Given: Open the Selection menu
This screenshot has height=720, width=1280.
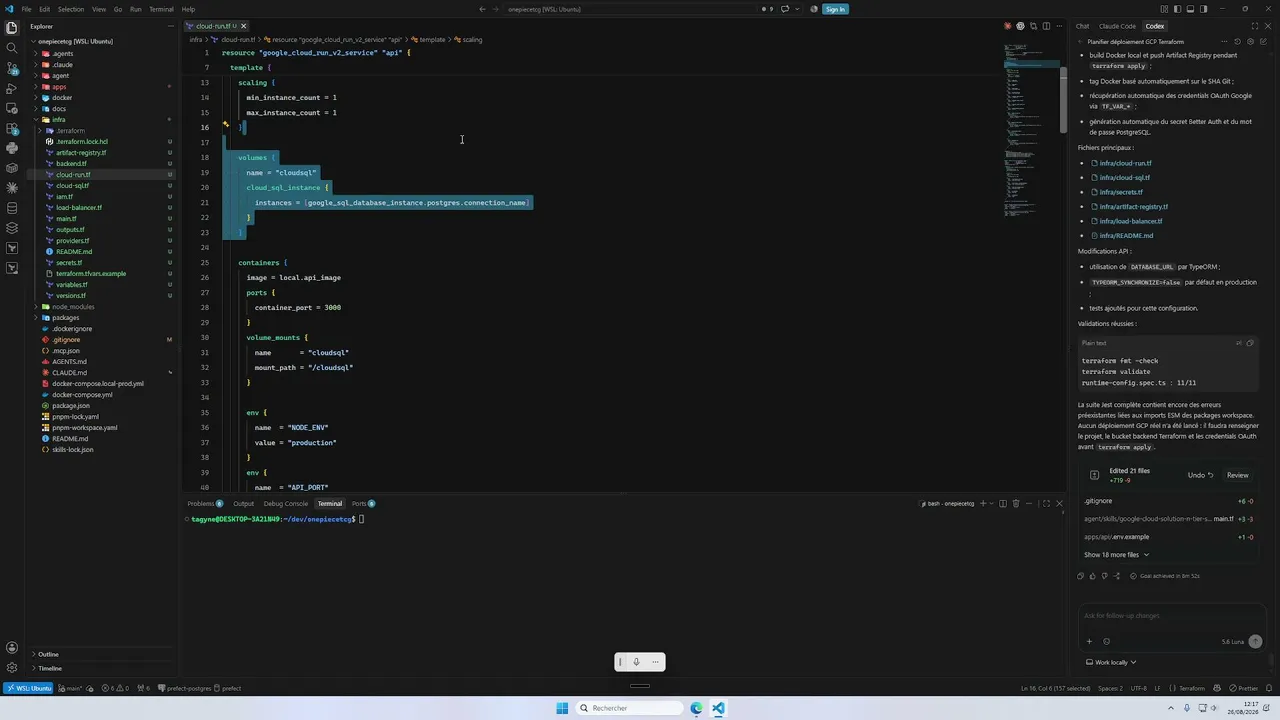Looking at the screenshot, I should pos(71,9).
